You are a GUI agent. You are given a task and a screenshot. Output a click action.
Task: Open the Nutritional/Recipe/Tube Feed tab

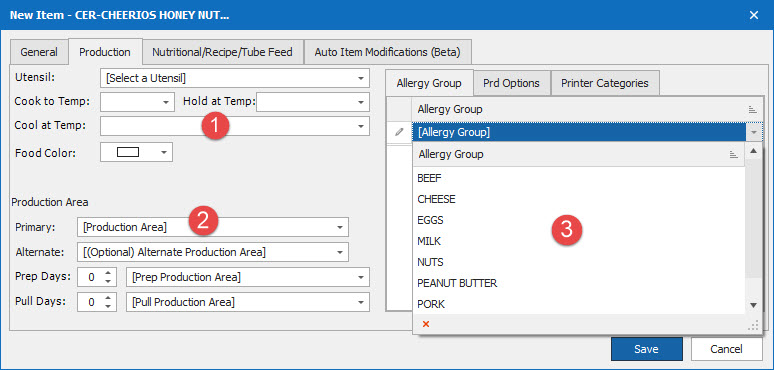222,52
